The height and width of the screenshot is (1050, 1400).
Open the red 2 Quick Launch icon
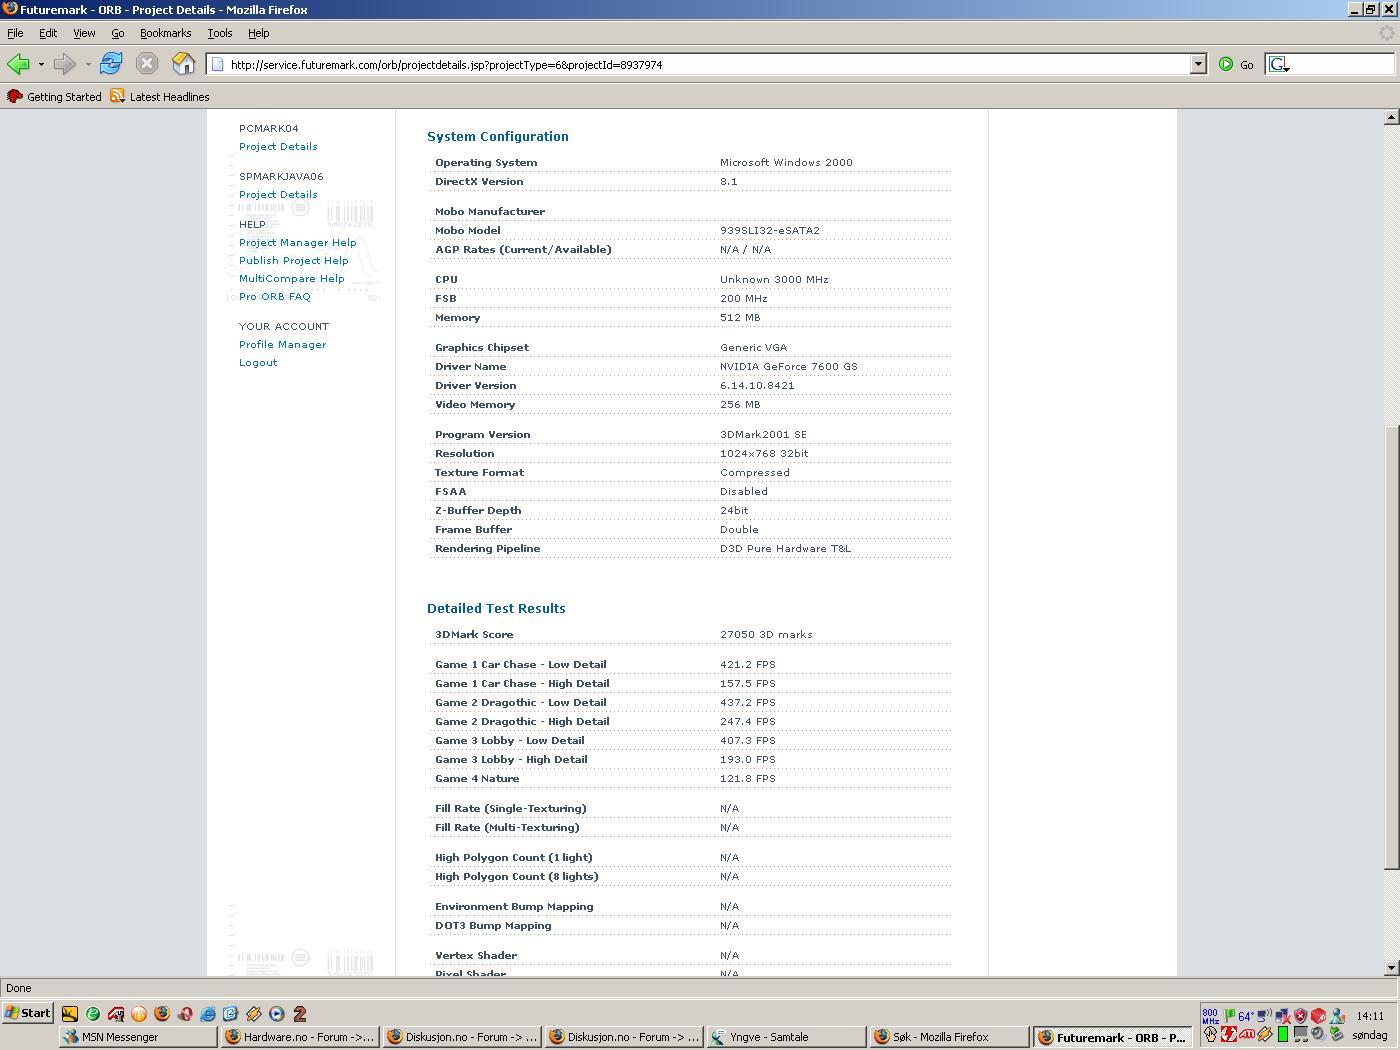[x=300, y=1013]
